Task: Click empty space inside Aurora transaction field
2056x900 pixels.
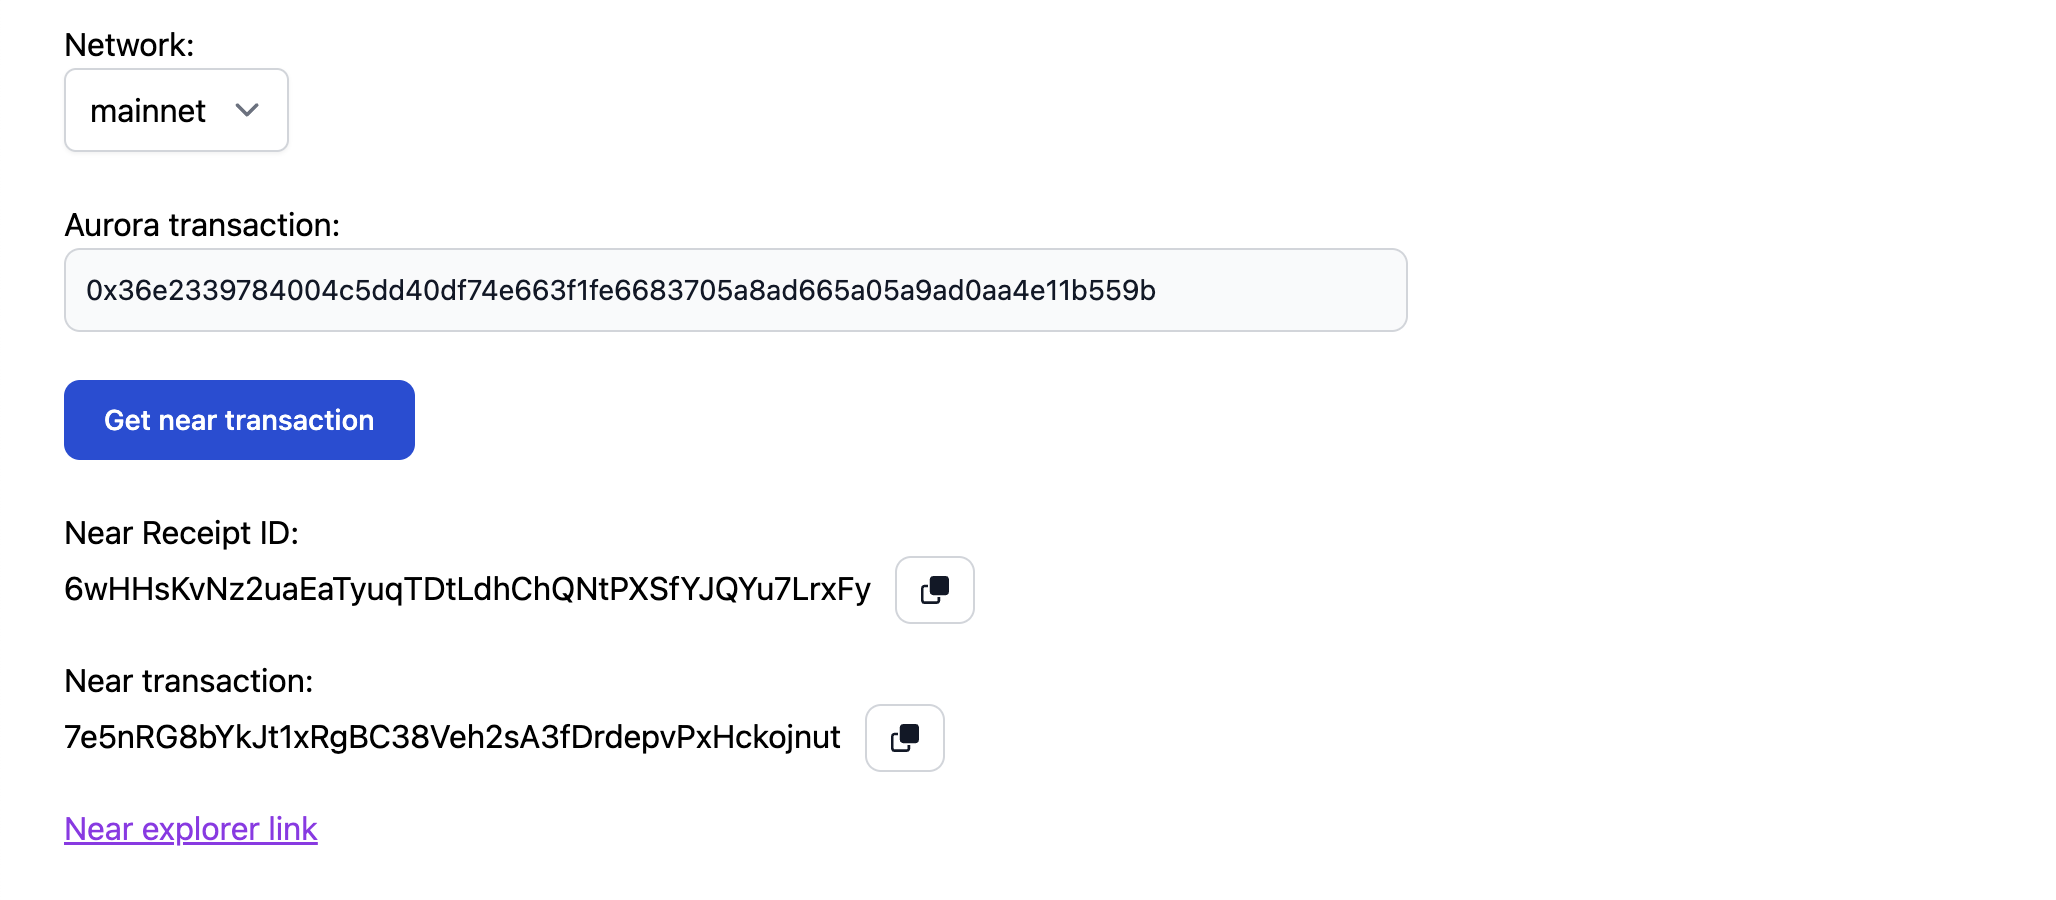Action: pyautogui.click(x=1280, y=290)
